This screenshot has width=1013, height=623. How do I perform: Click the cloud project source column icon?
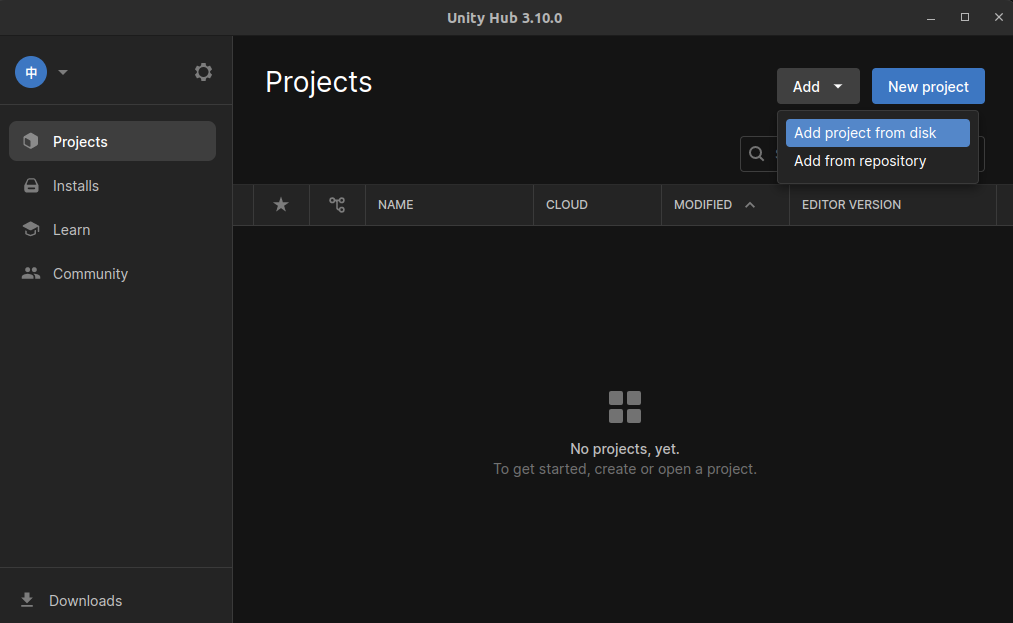tap(337, 204)
